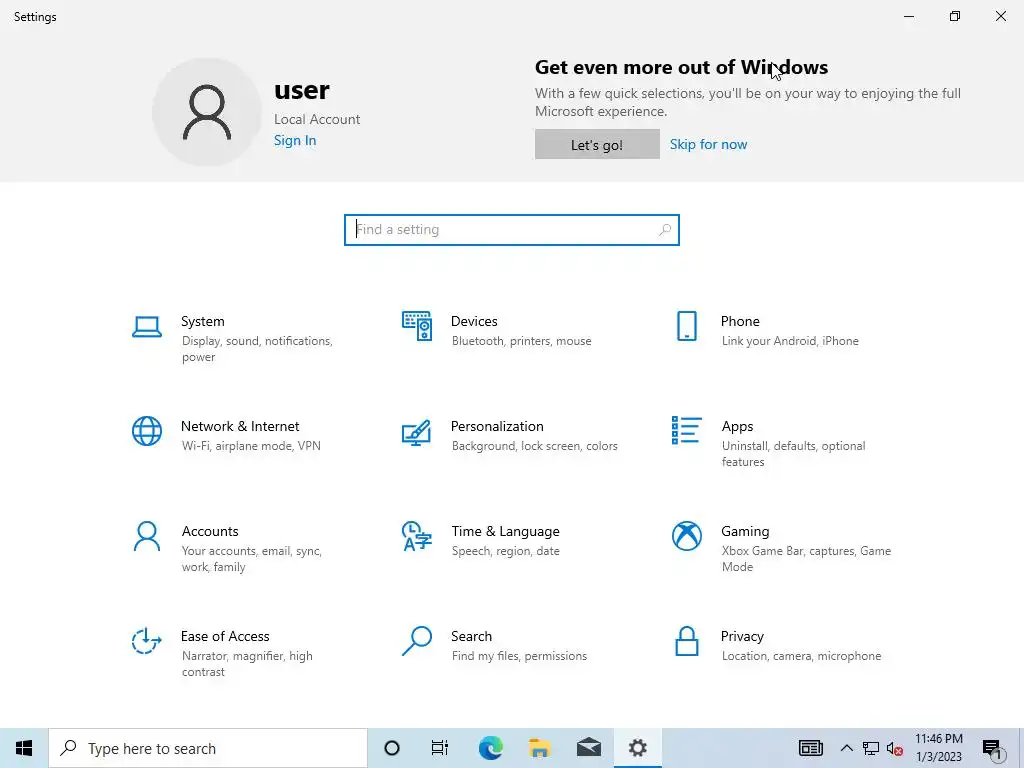Image resolution: width=1024 pixels, height=768 pixels.
Task: Click the Gaming Xbox icon
Action: pos(686,536)
